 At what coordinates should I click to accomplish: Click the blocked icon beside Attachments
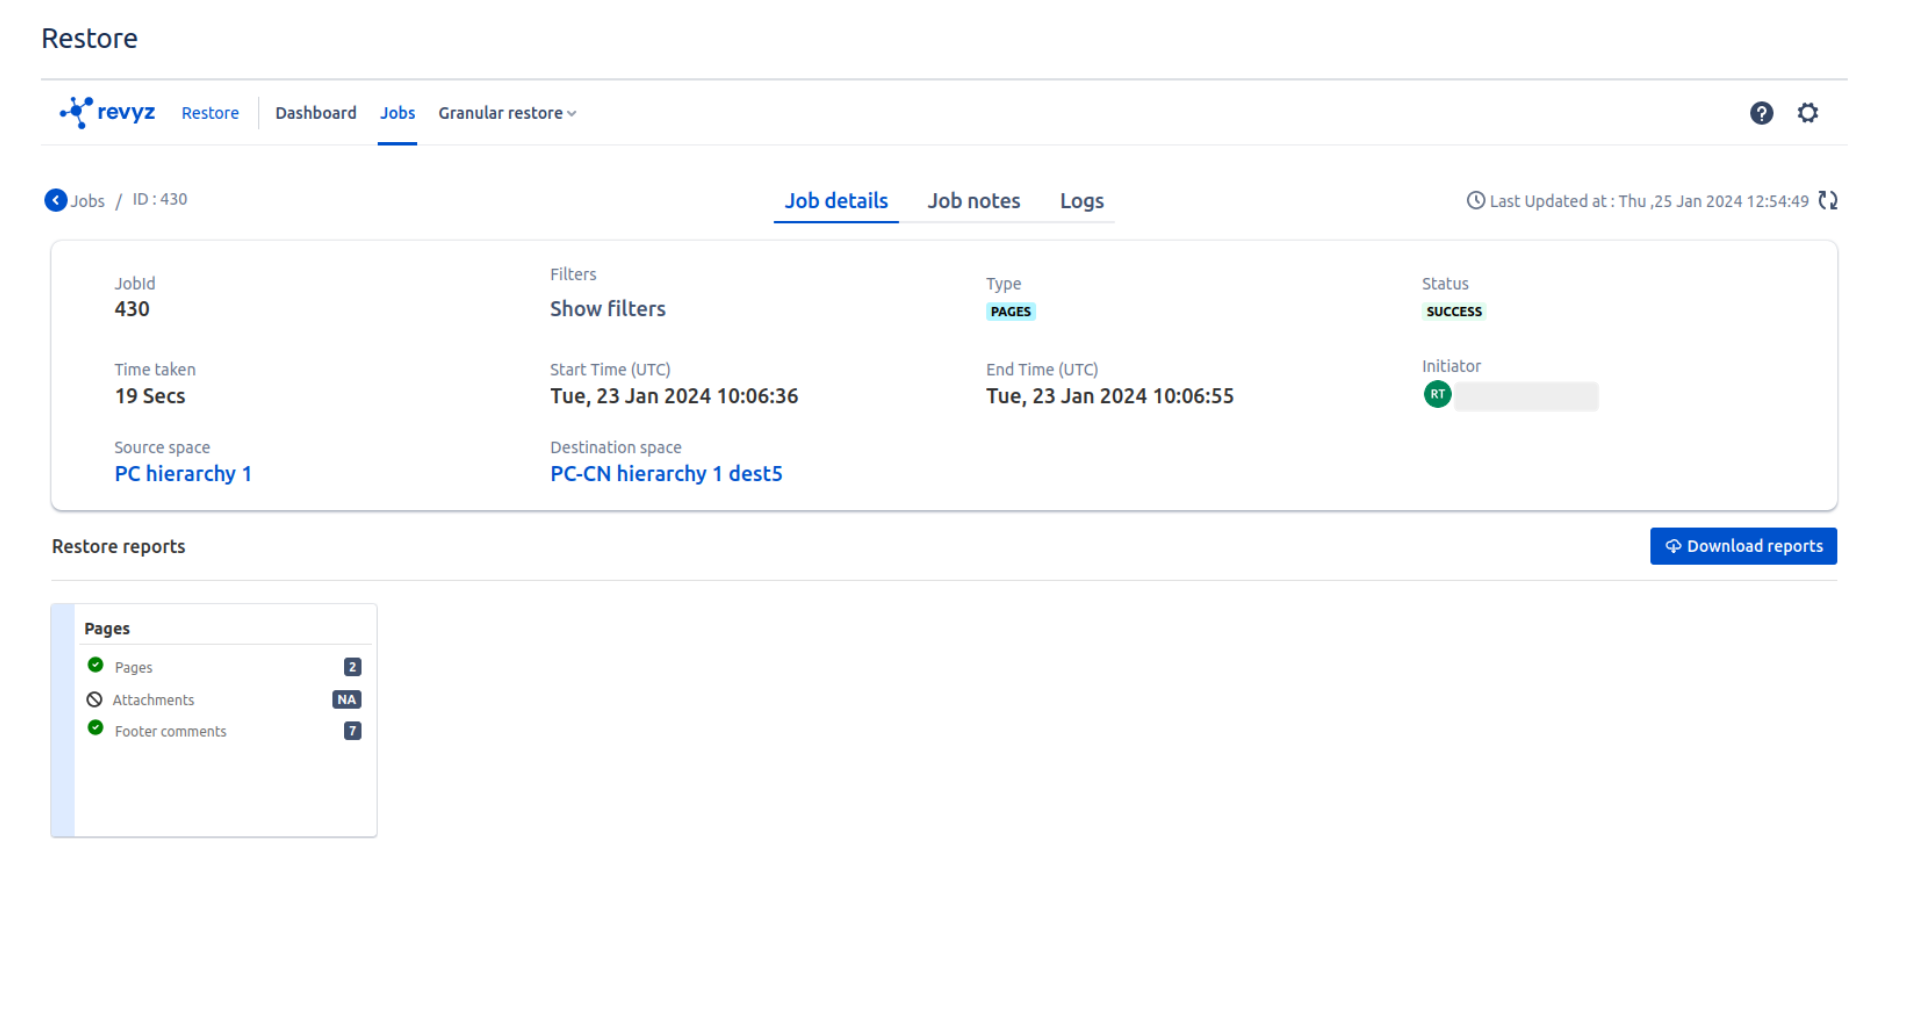(x=95, y=700)
